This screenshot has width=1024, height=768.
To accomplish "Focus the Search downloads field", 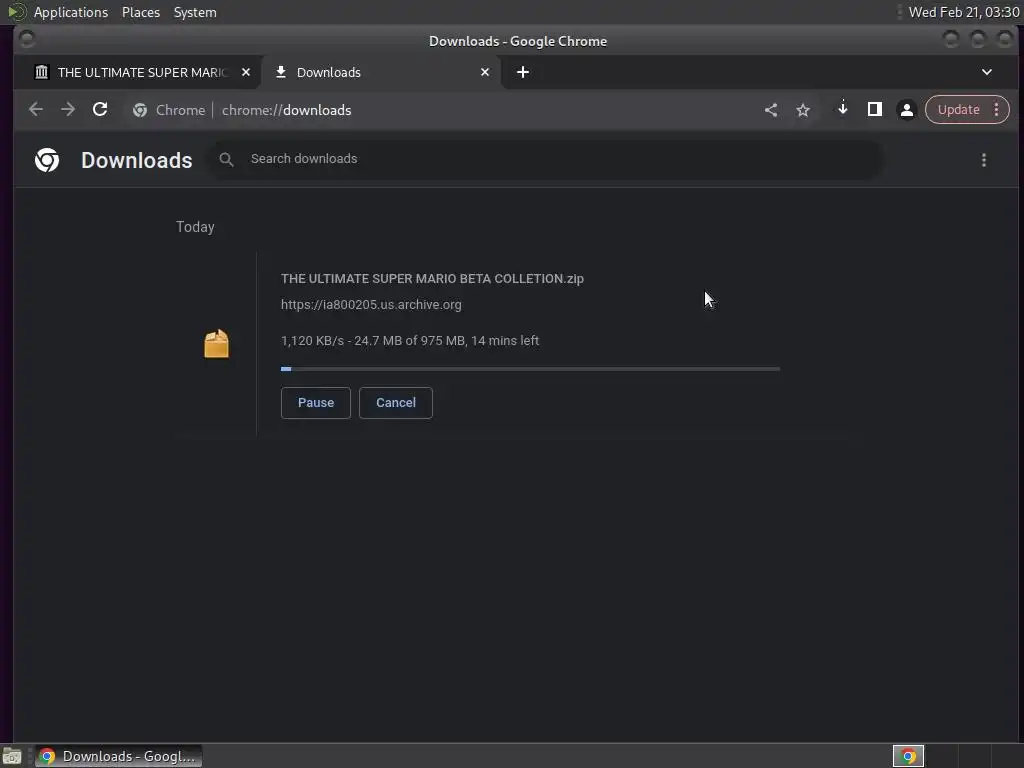I will click(545, 159).
